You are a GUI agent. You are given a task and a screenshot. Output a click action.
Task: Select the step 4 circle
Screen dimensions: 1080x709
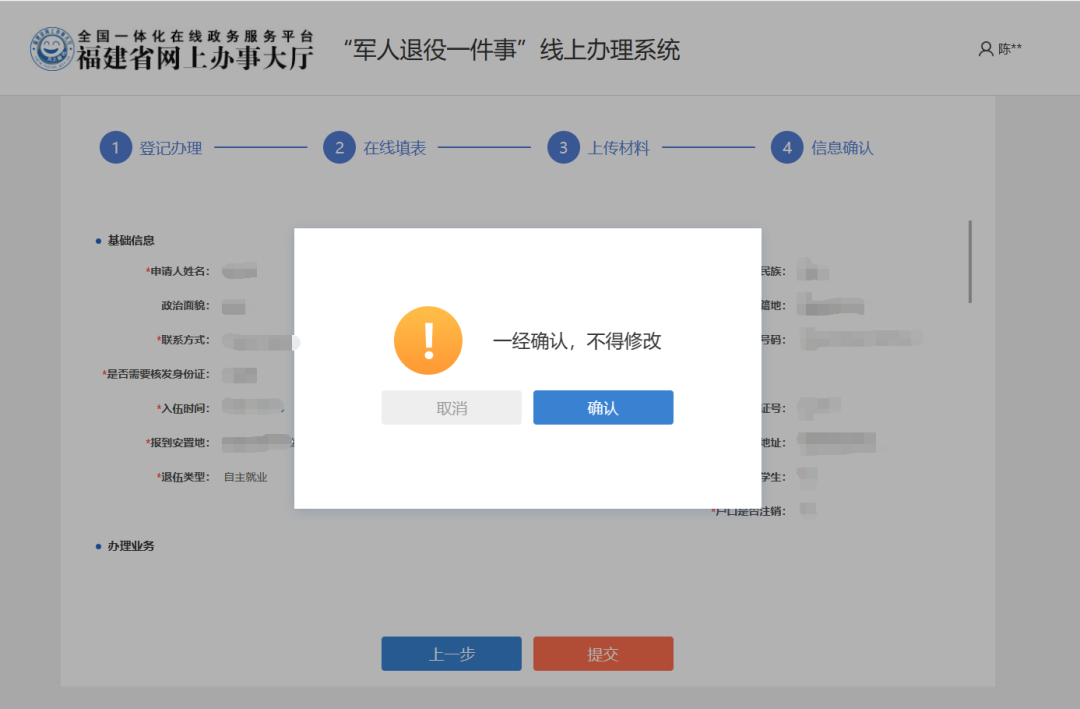787,148
